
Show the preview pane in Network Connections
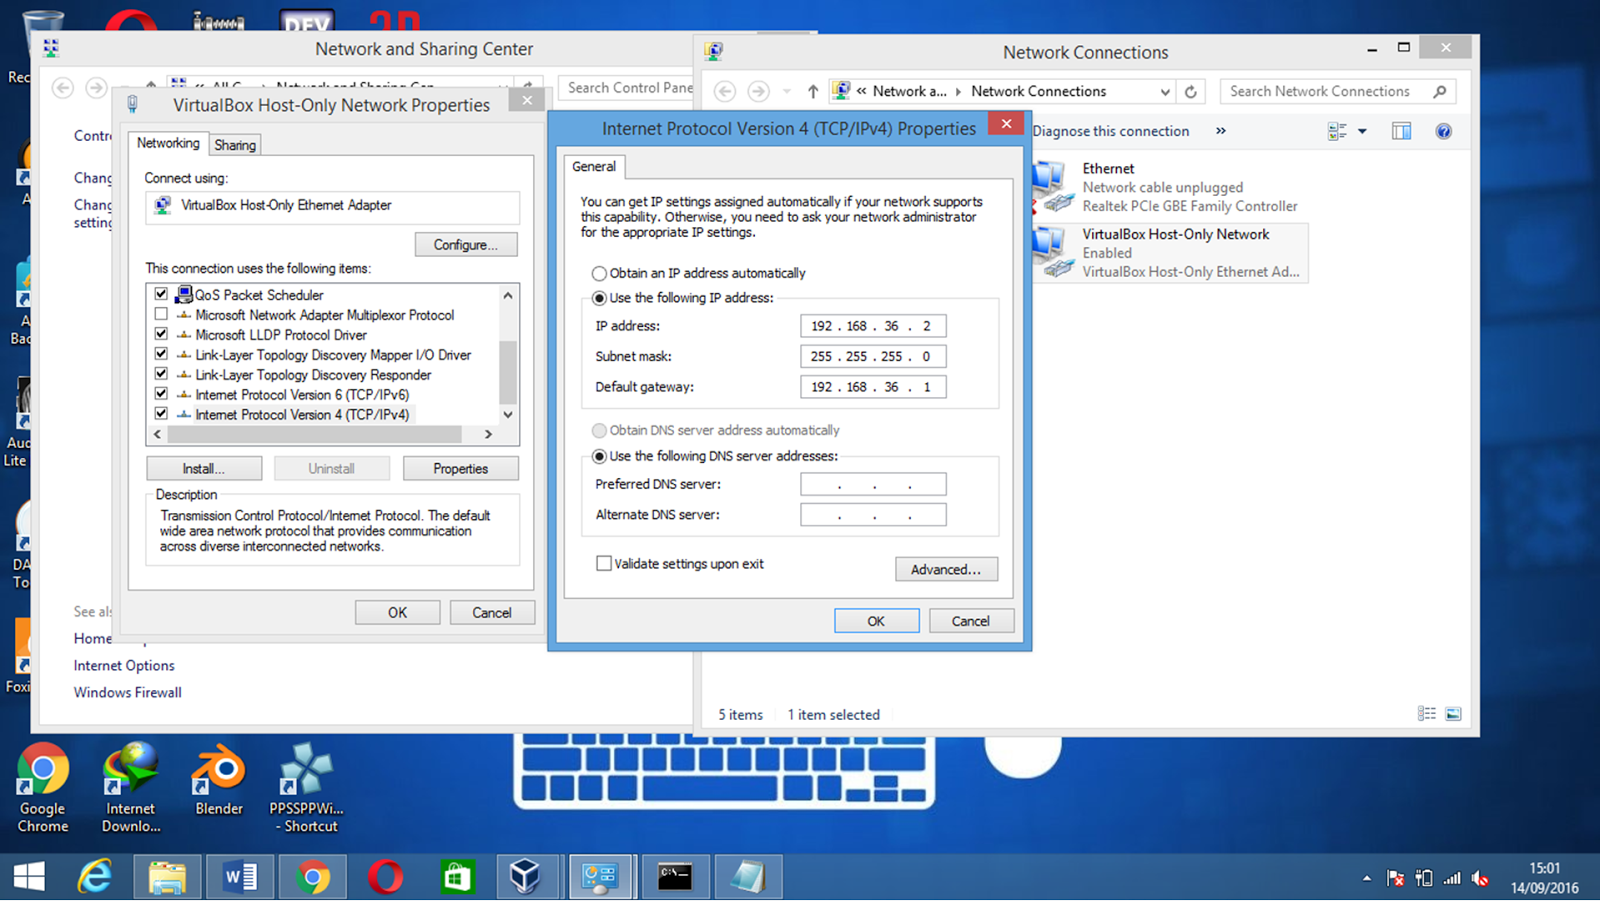[x=1402, y=131]
